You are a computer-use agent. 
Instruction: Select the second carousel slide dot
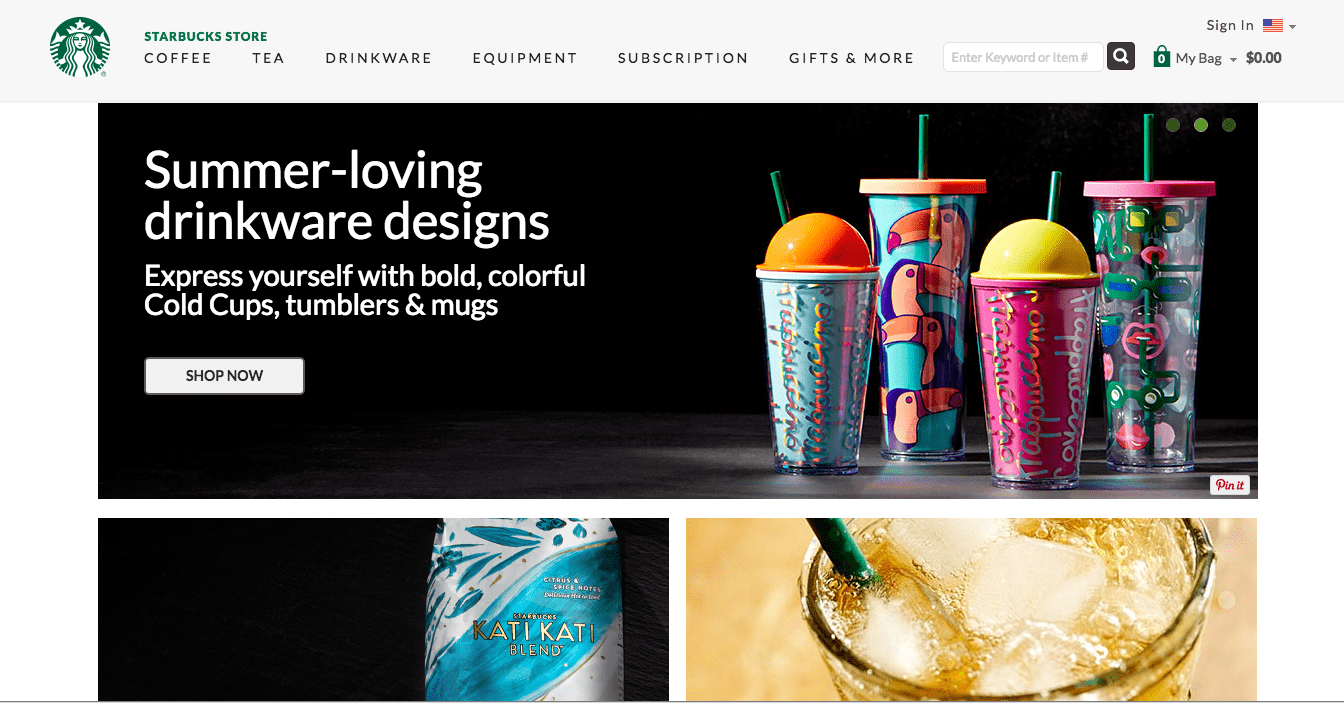point(1201,125)
